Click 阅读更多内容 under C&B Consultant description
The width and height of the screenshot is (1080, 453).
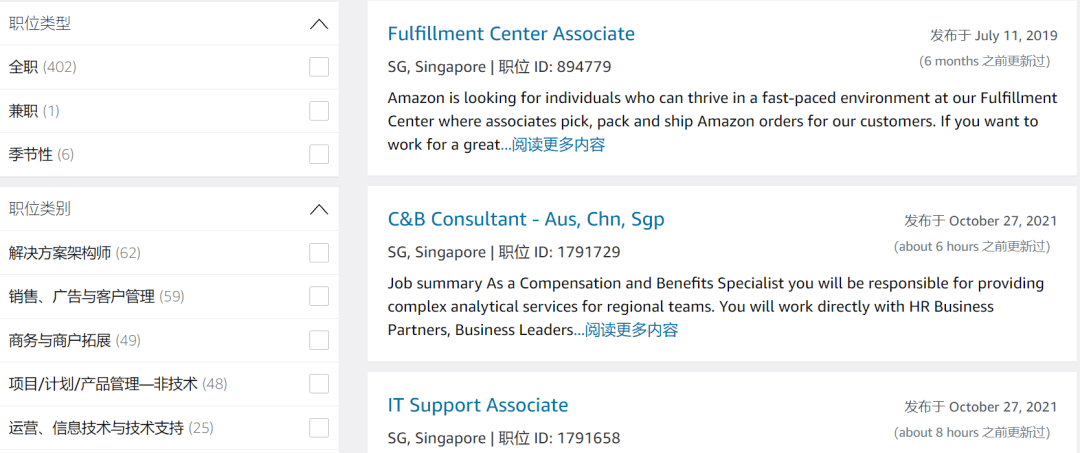click(631, 330)
